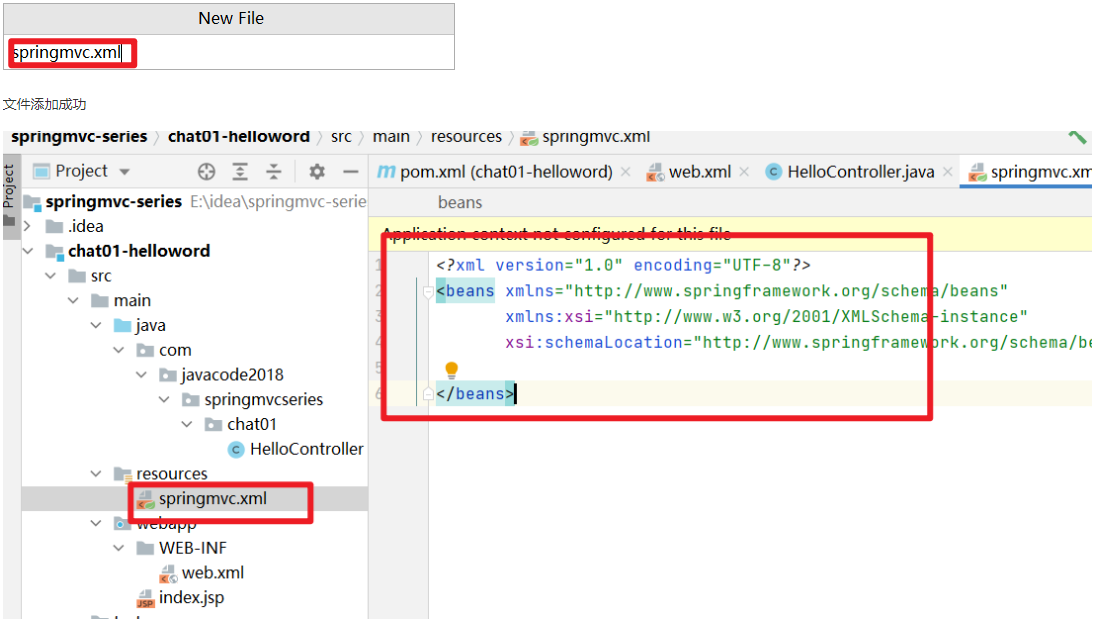Click the yellow light bulb intention icon
The image size is (1099, 621).
[x=451, y=370]
